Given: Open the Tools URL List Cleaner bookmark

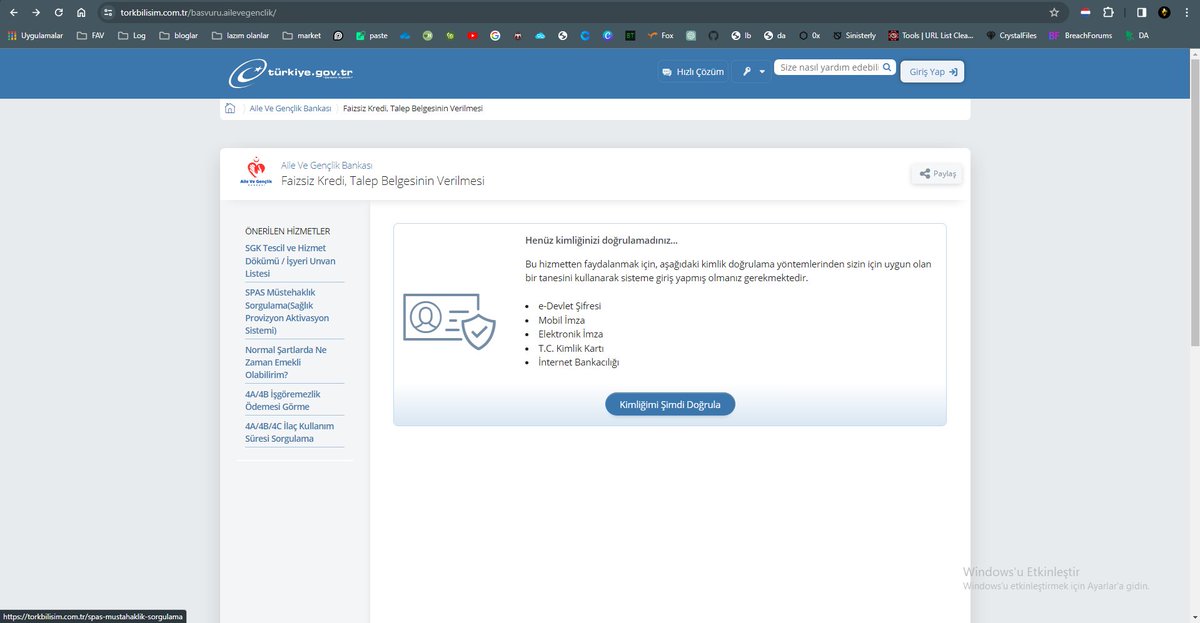Looking at the screenshot, I should 931,35.
